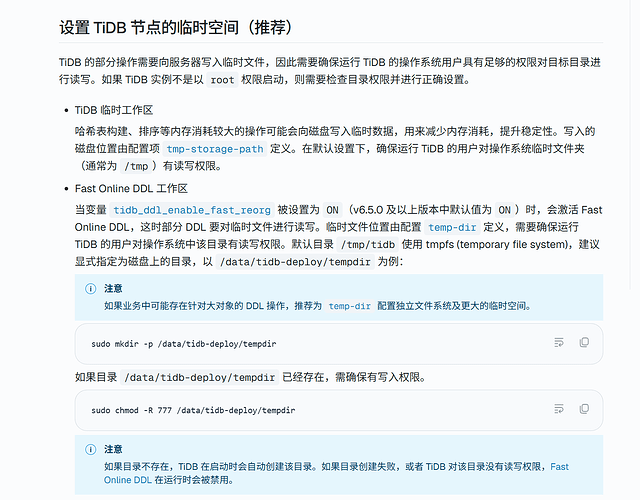Click the first ON code after 被设置为
640x500 pixels.
click(x=332, y=210)
